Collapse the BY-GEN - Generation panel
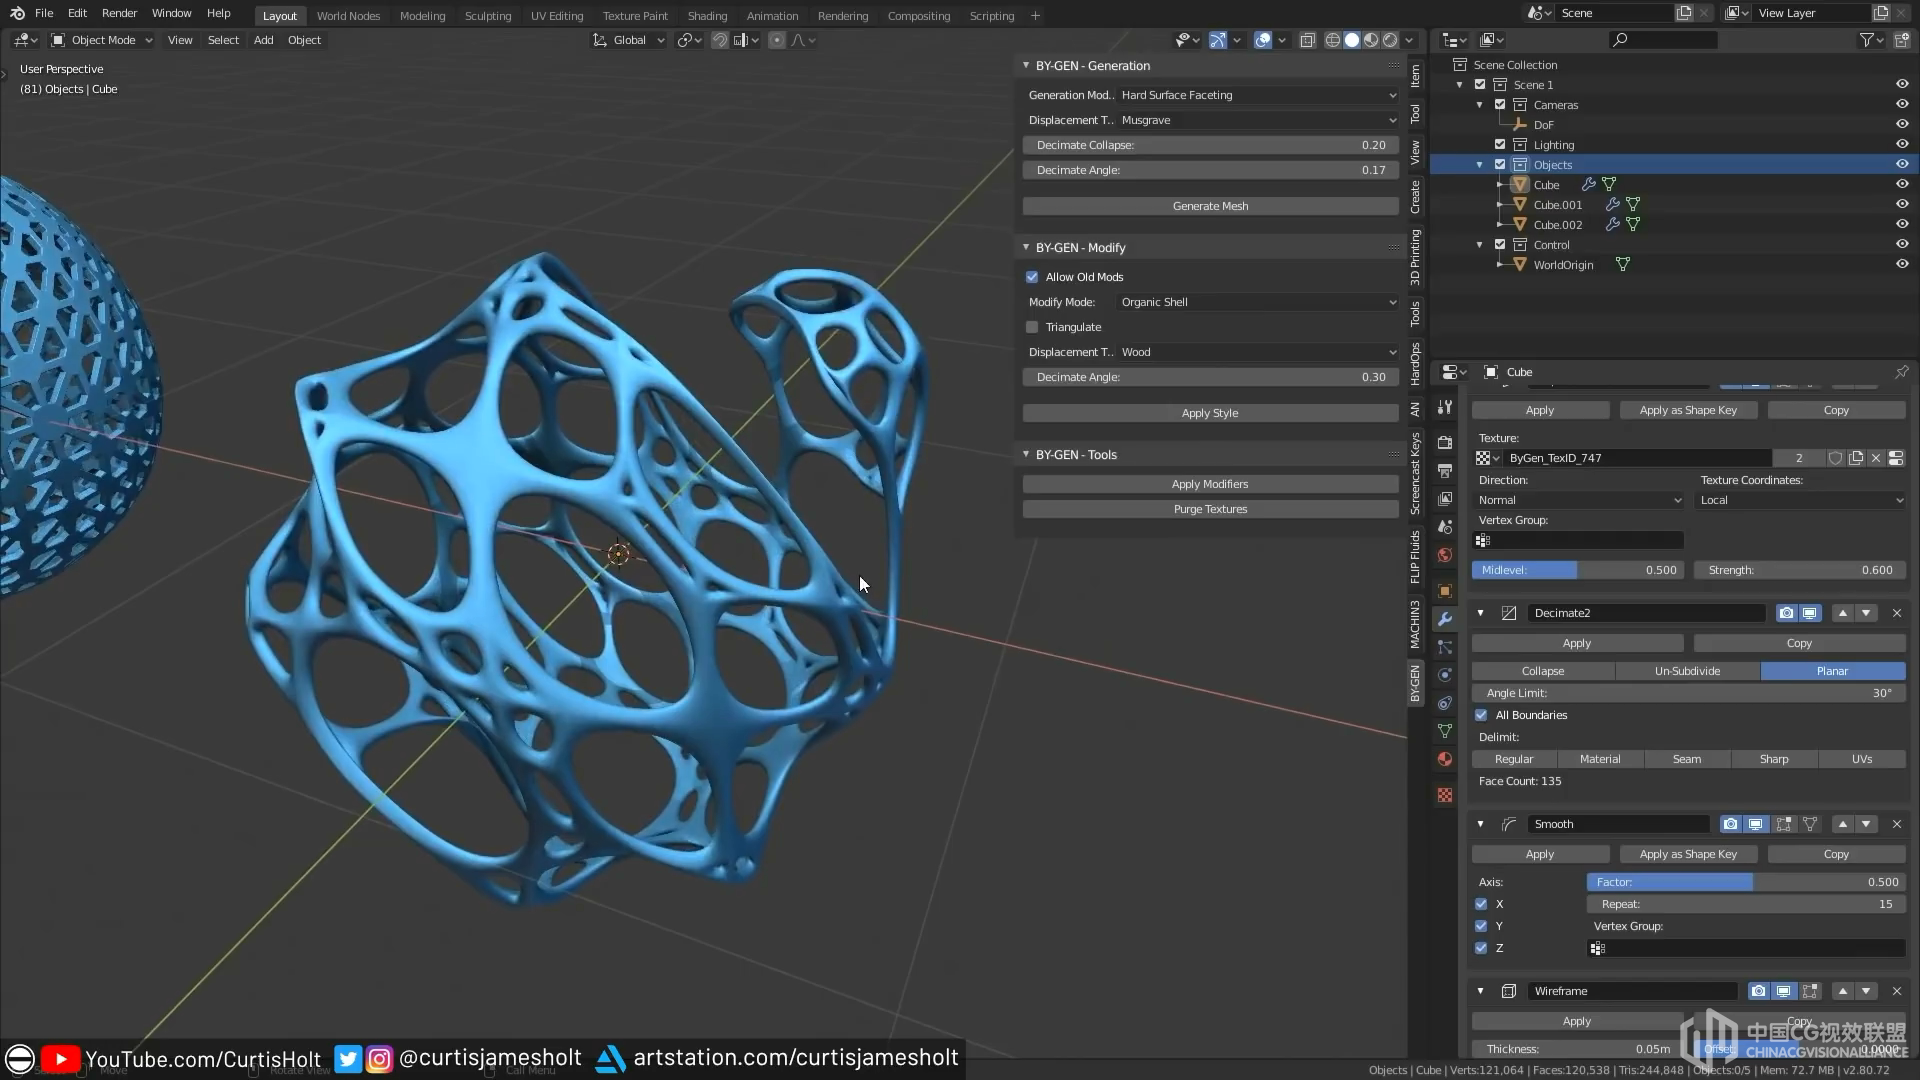Screen dimensions: 1920x1080 tap(1025, 65)
